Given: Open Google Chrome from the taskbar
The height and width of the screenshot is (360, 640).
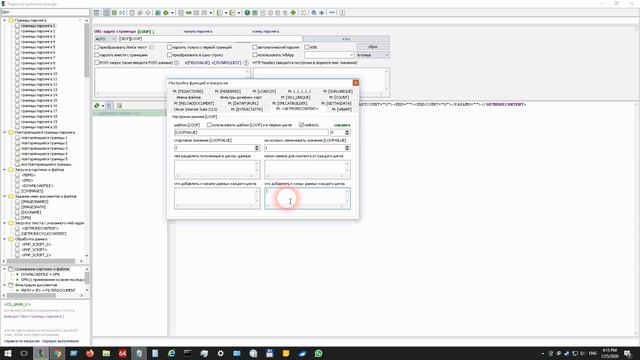Looking at the screenshot, I should click(58, 353).
